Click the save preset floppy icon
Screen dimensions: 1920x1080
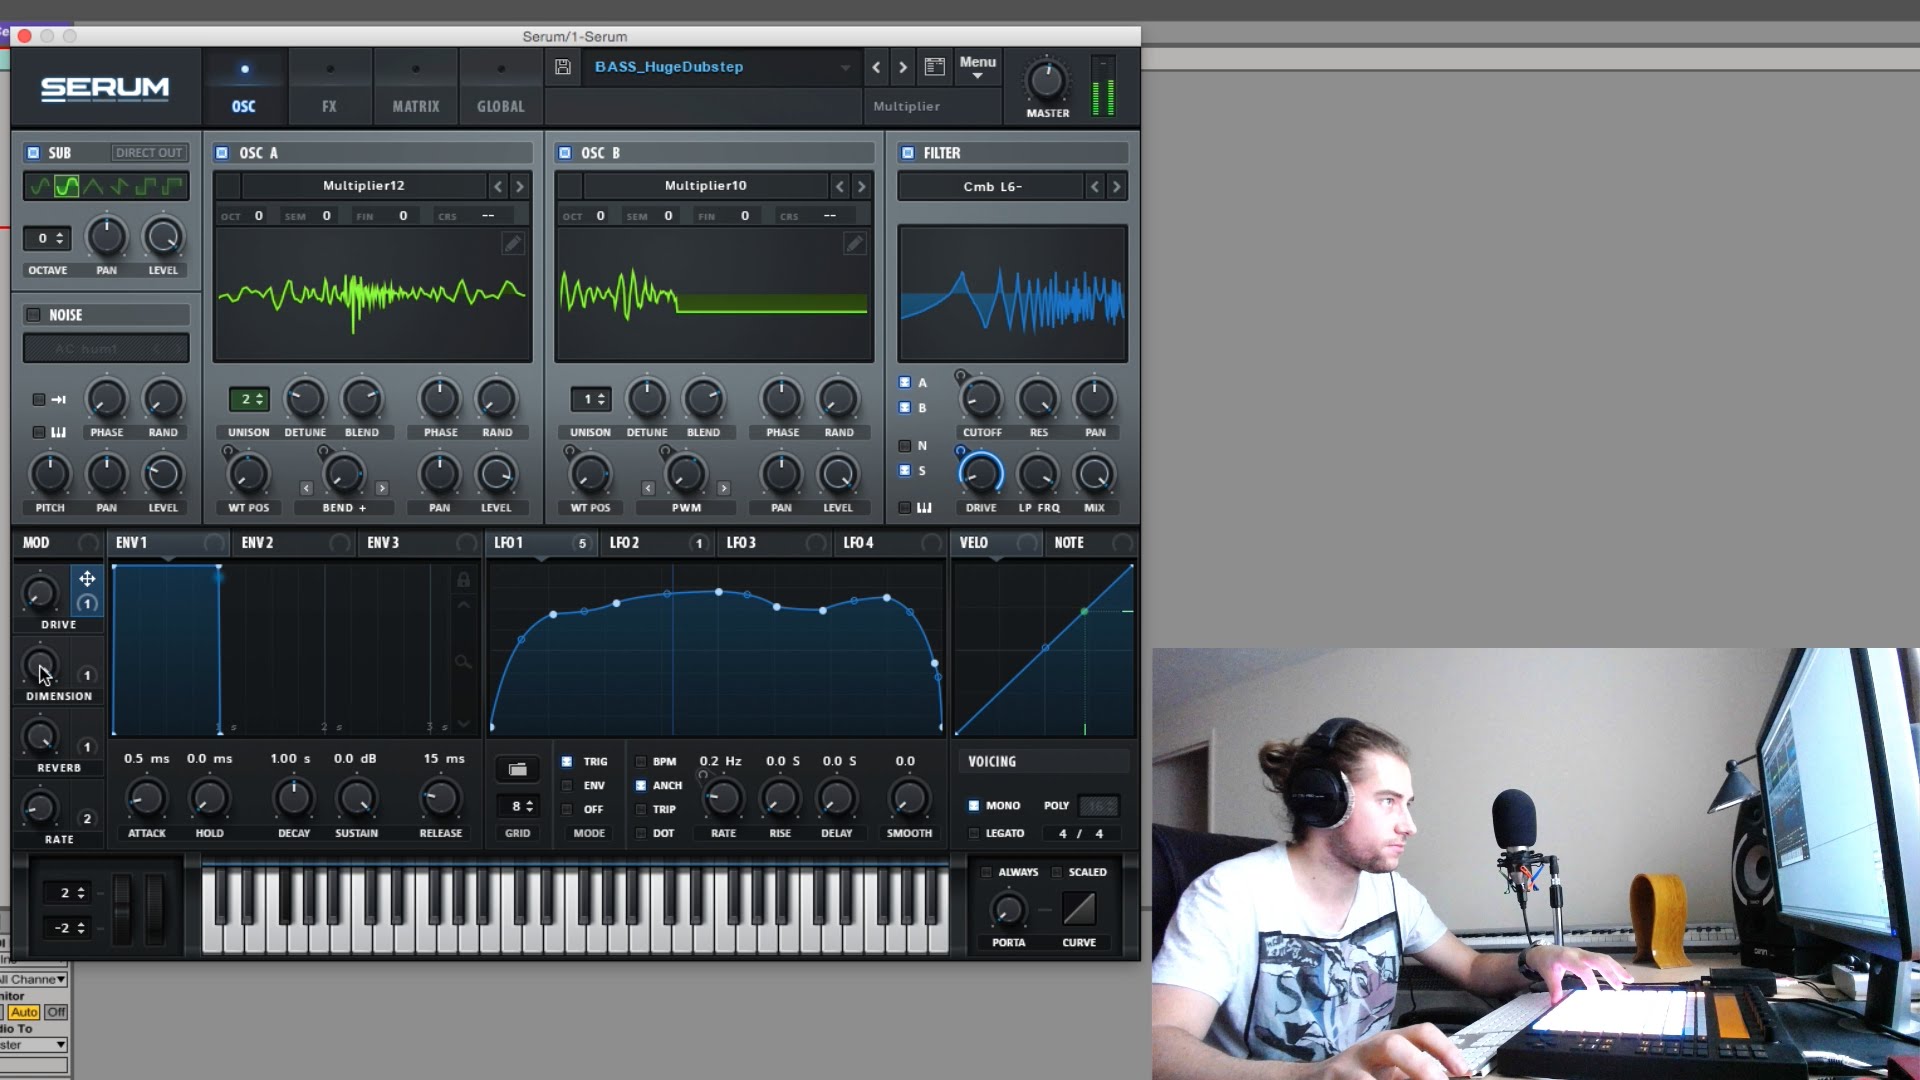[x=563, y=67]
